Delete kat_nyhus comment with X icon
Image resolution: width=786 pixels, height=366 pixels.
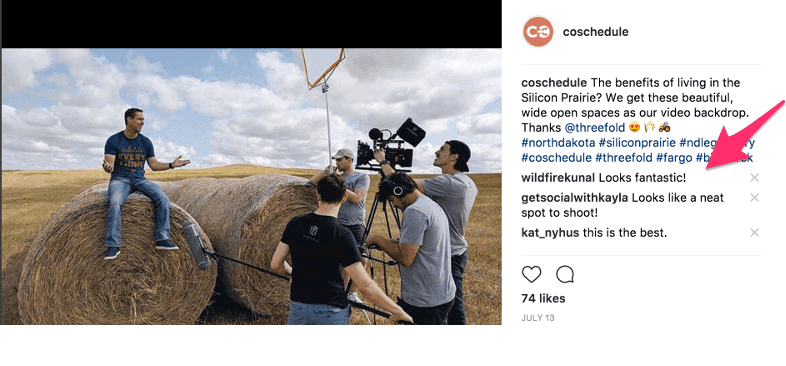click(754, 233)
